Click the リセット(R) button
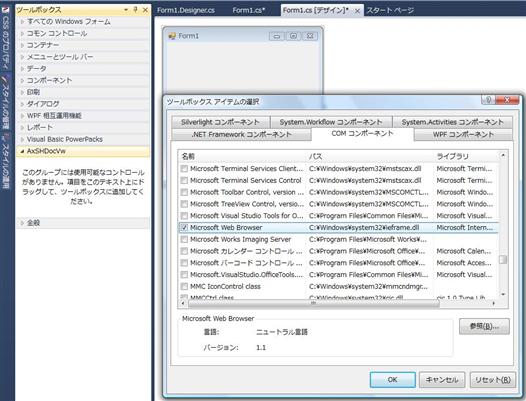 pos(492,380)
